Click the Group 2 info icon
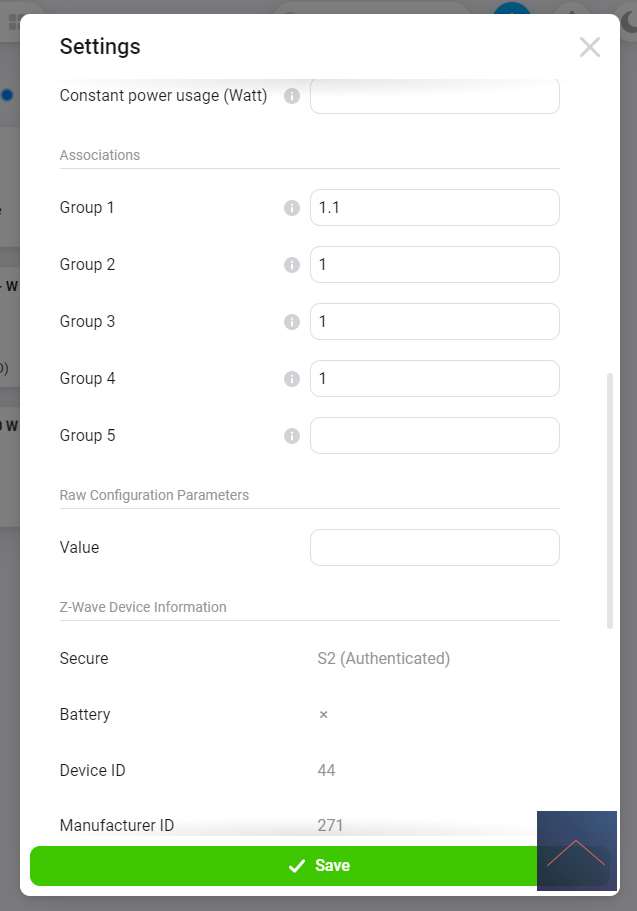Image resolution: width=637 pixels, height=911 pixels. 292,265
